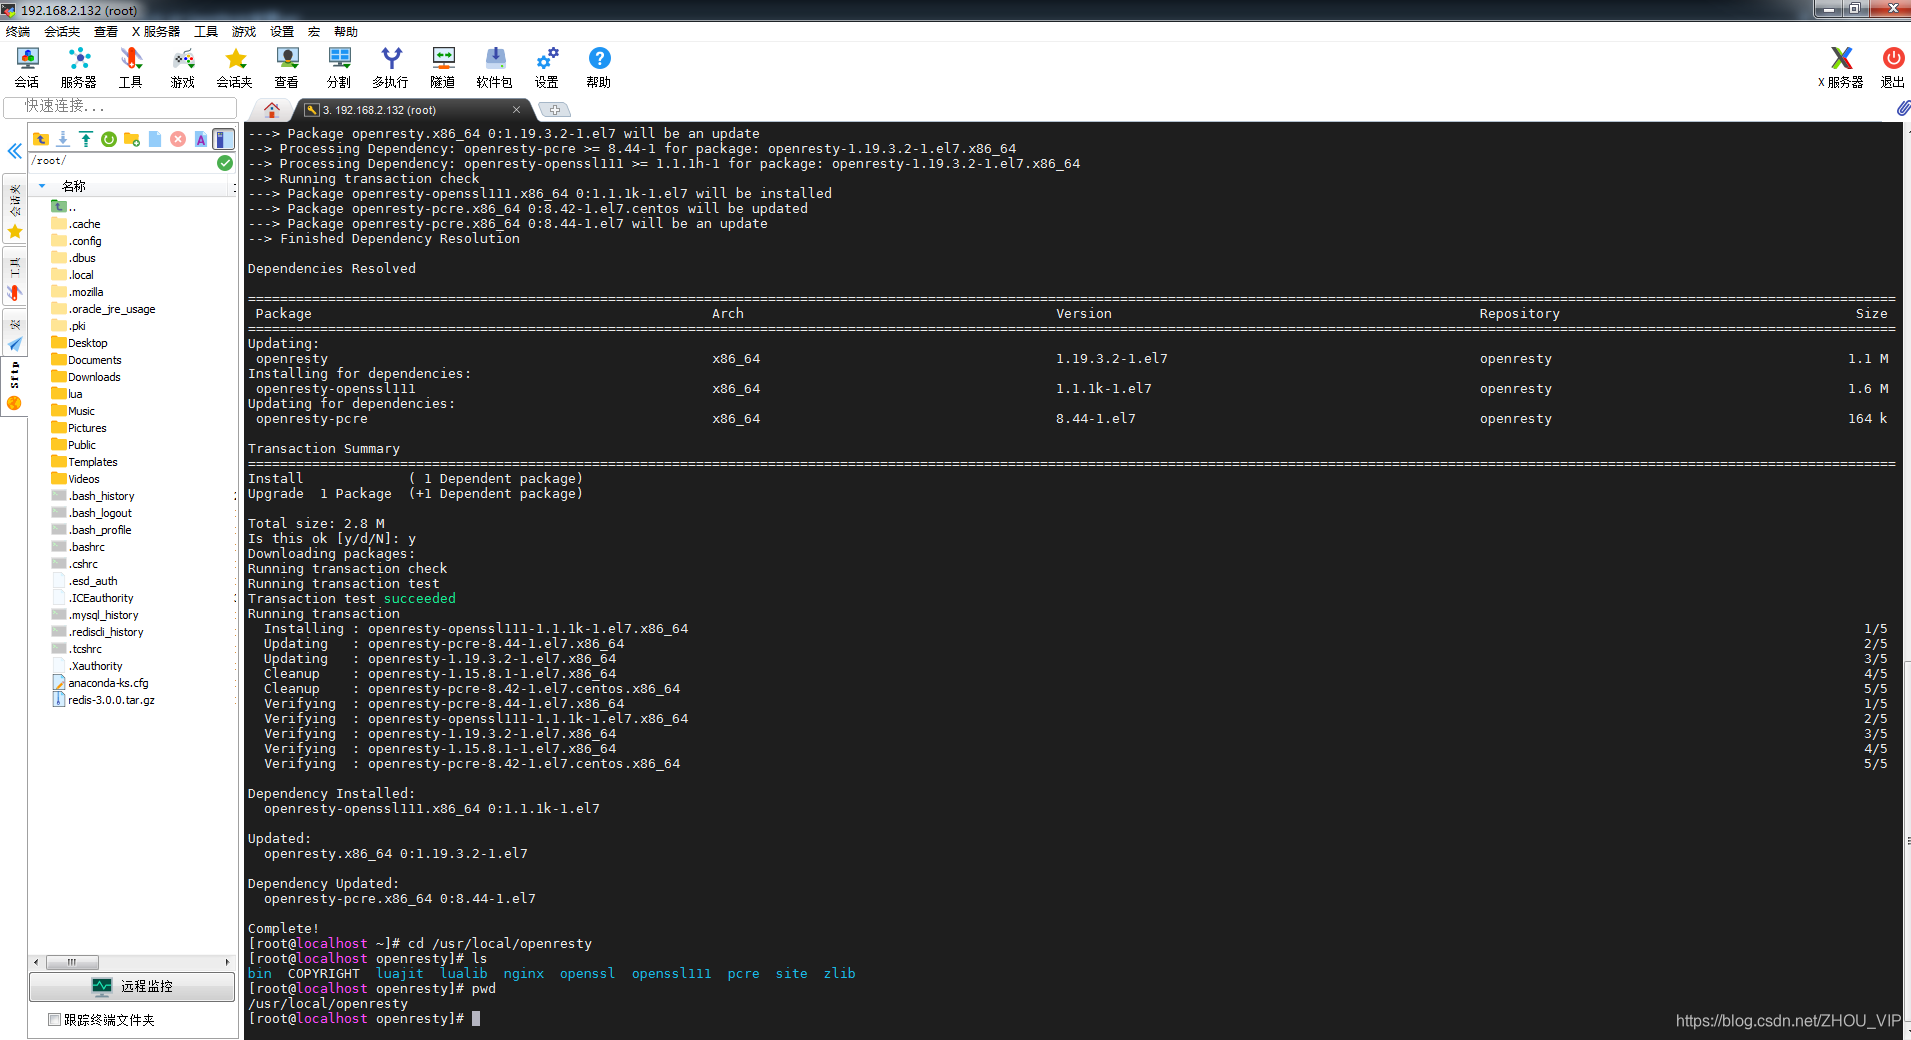Open the X 服务器 menu
This screenshot has width=1911, height=1040.
(156, 32)
